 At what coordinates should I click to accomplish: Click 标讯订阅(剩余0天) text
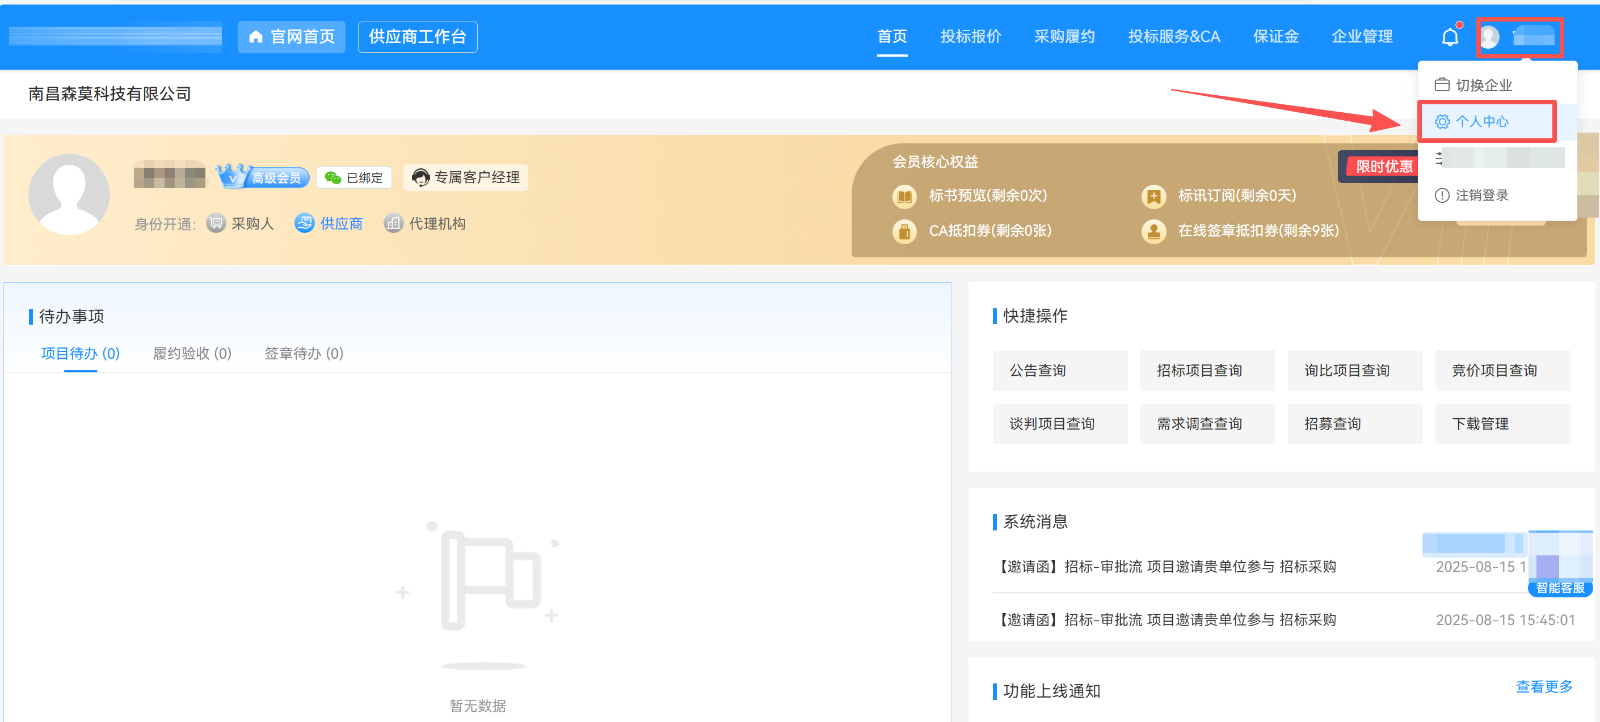1237,196
